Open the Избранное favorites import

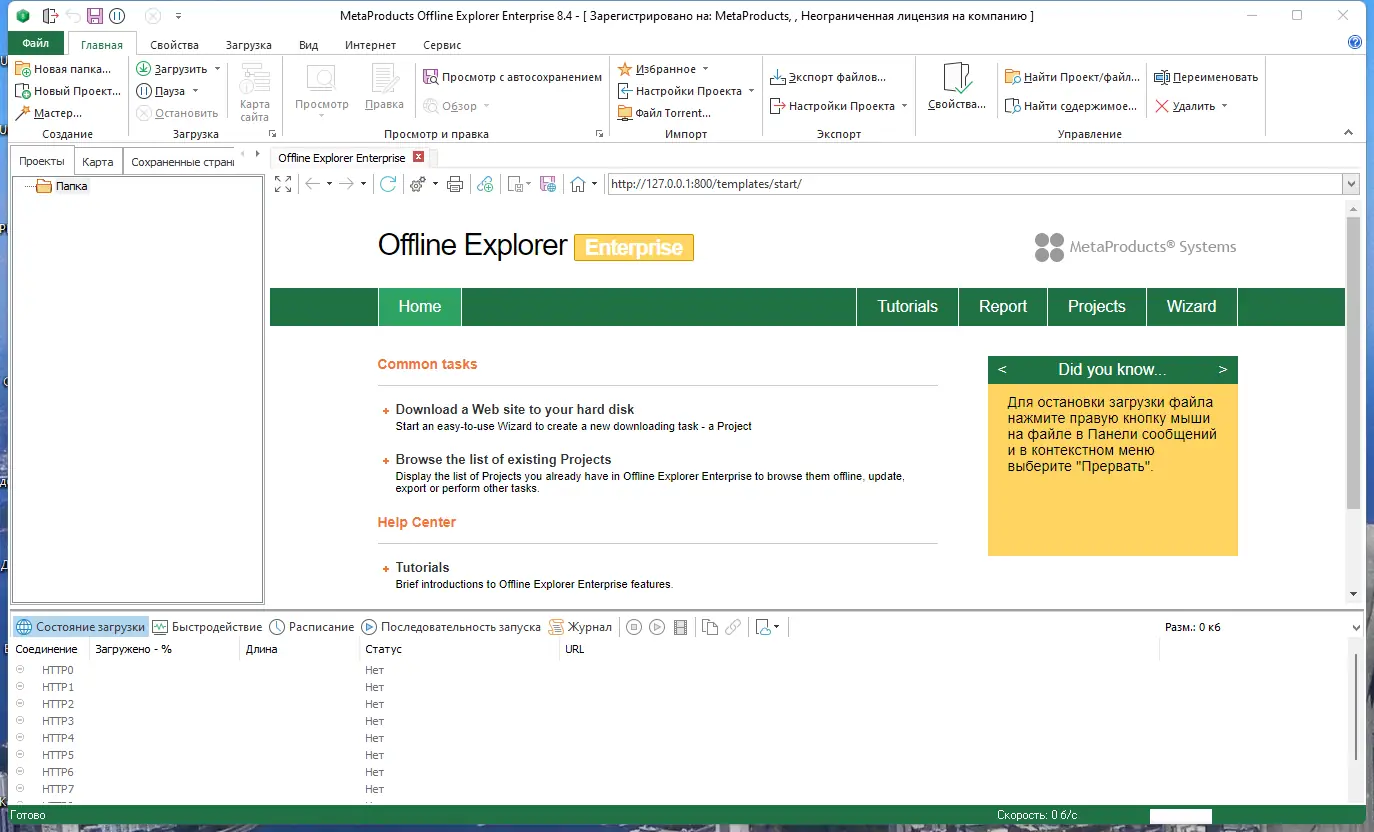tap(656, 69)
